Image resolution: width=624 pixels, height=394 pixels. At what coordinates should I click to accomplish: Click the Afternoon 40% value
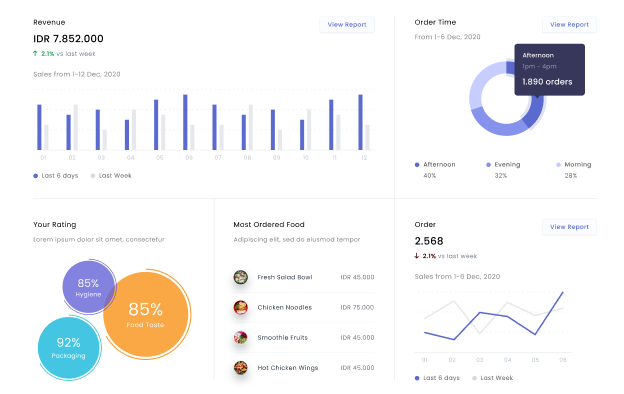pos(429,176)
